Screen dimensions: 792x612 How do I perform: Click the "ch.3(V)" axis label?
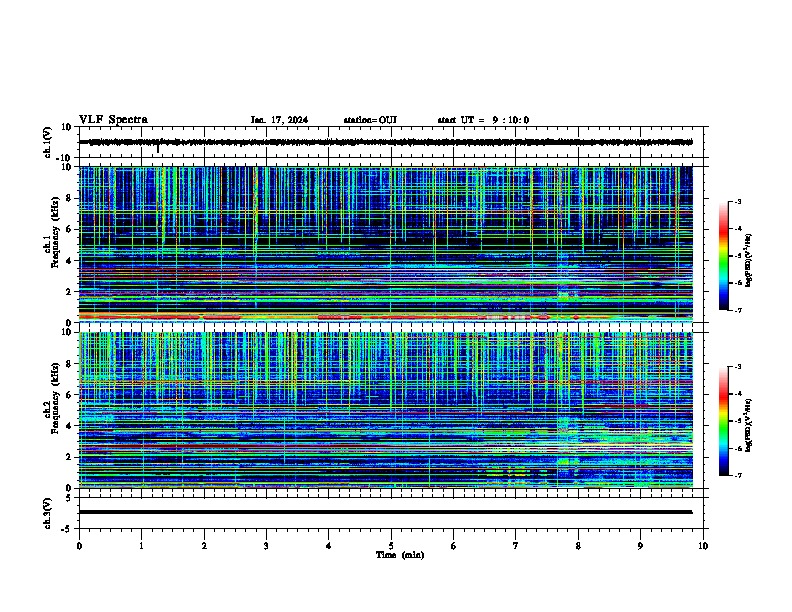(x=47, y=513)
